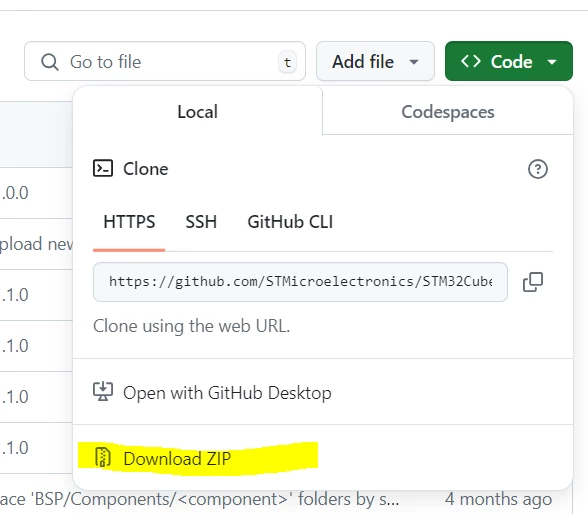Click the Clone heading text

tap(146, 169)
